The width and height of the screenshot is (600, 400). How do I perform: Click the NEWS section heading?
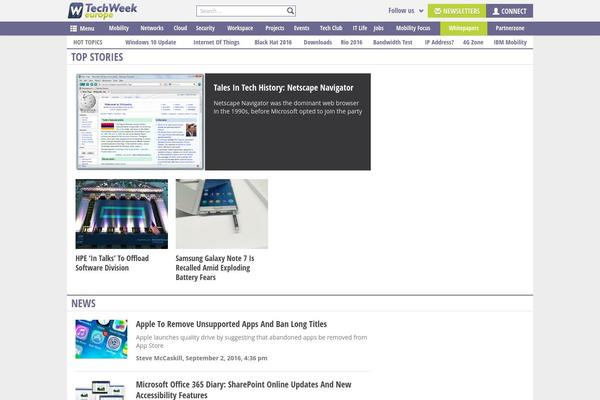click(83, 304)
